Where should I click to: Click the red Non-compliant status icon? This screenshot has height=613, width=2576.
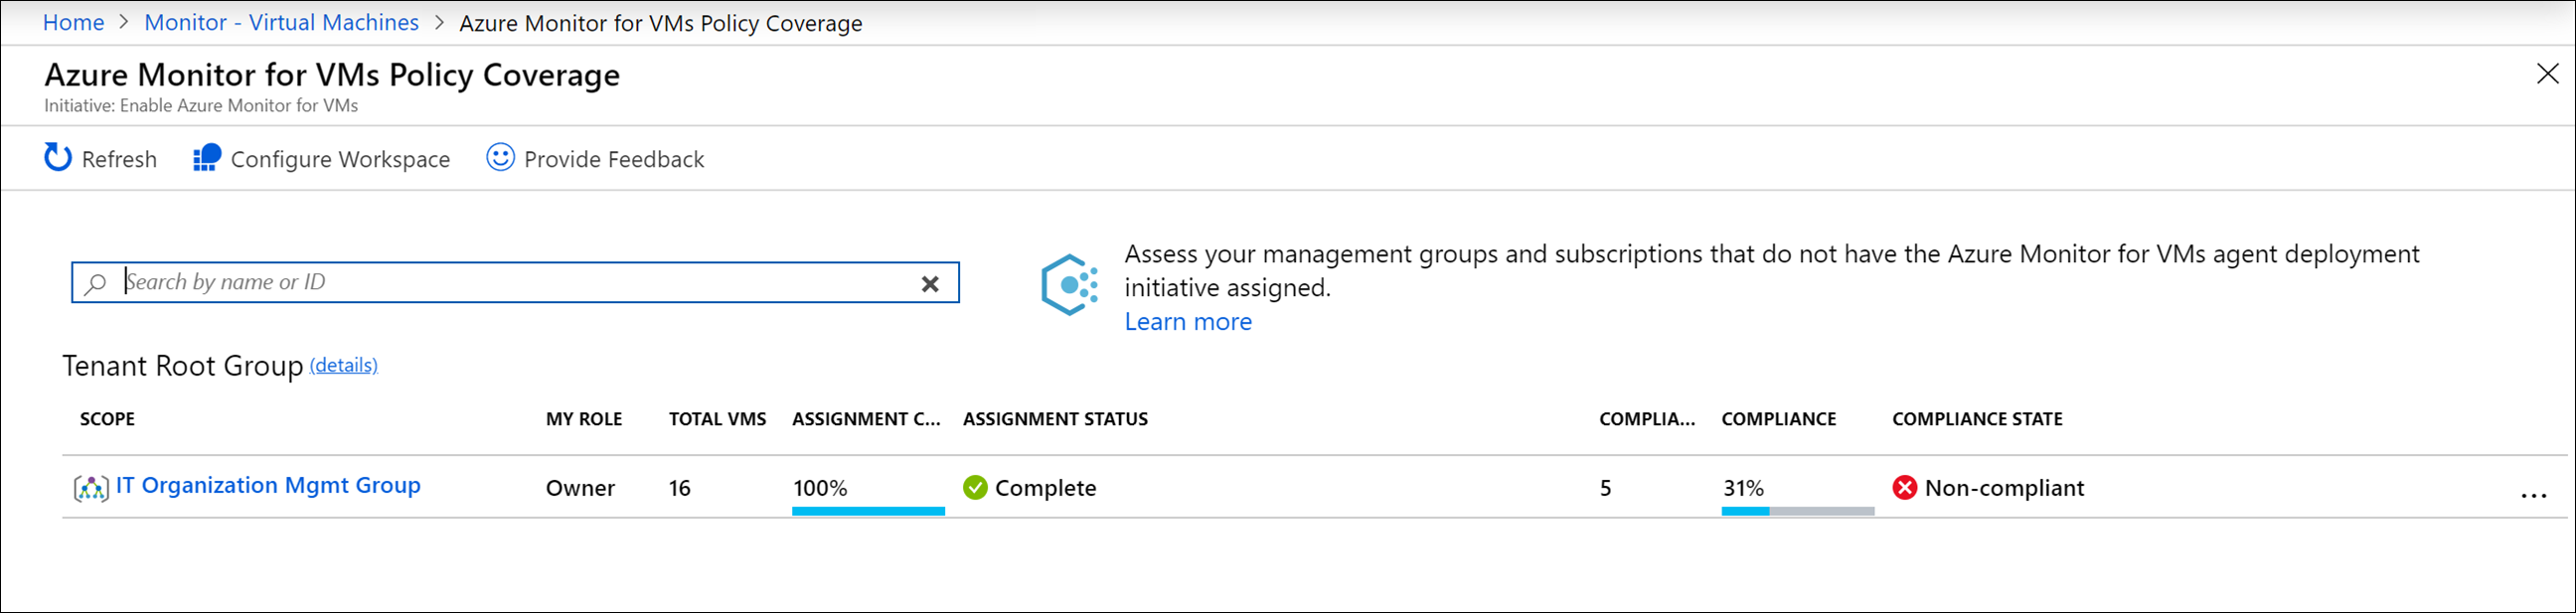[1904, 487]
